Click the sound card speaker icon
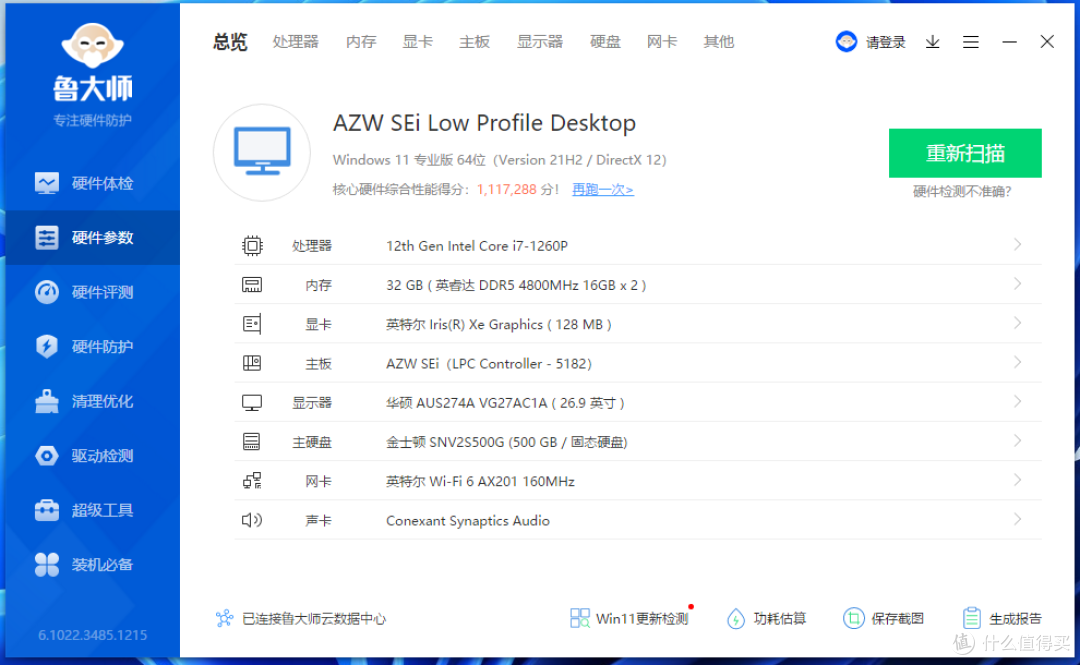Image resolution: width=1080 pixels, height=665 pixels. pos(252,520)
